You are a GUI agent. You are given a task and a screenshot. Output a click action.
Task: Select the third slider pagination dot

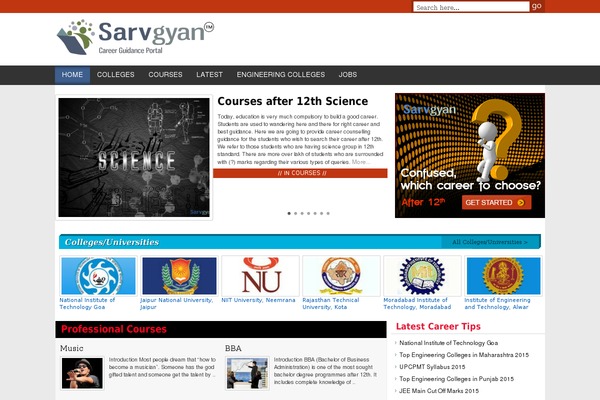tap(302, 213)
